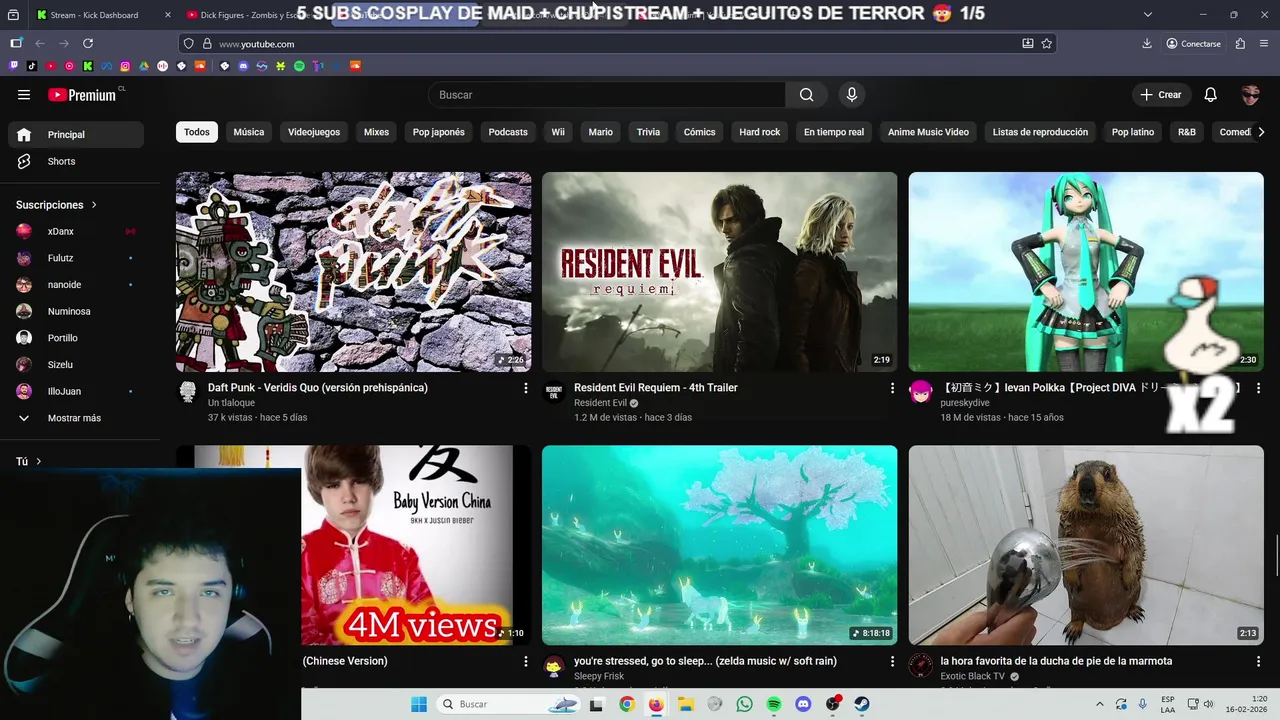Image resolution: width=1280 pixels, height=720 pixels.
Task: Play the Resident Evil Requiem thumbnail
Action: click(x=720, y=272)
